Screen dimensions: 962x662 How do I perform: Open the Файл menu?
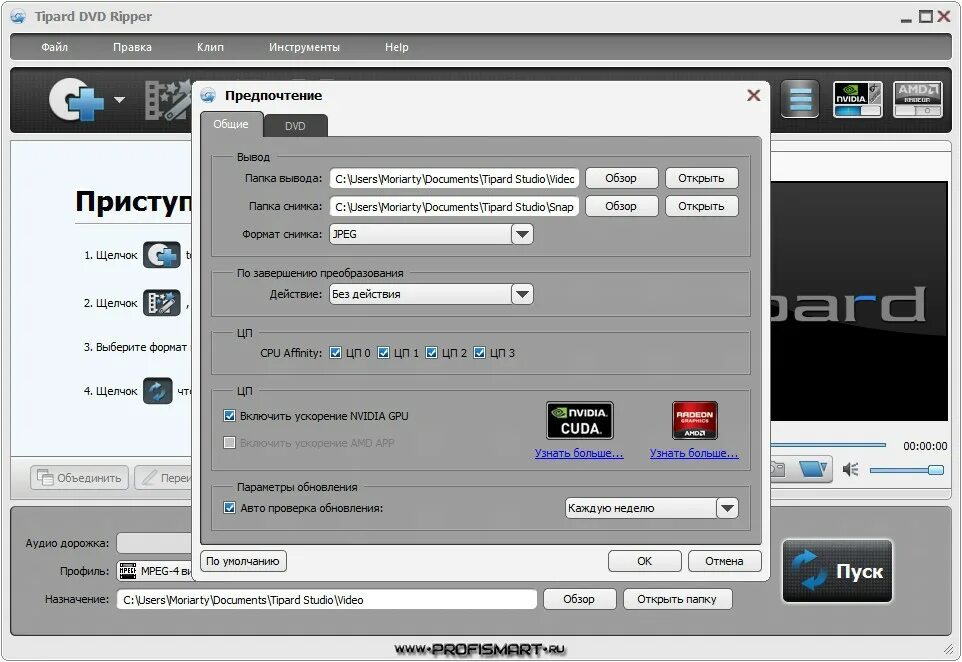coord(55,47)
